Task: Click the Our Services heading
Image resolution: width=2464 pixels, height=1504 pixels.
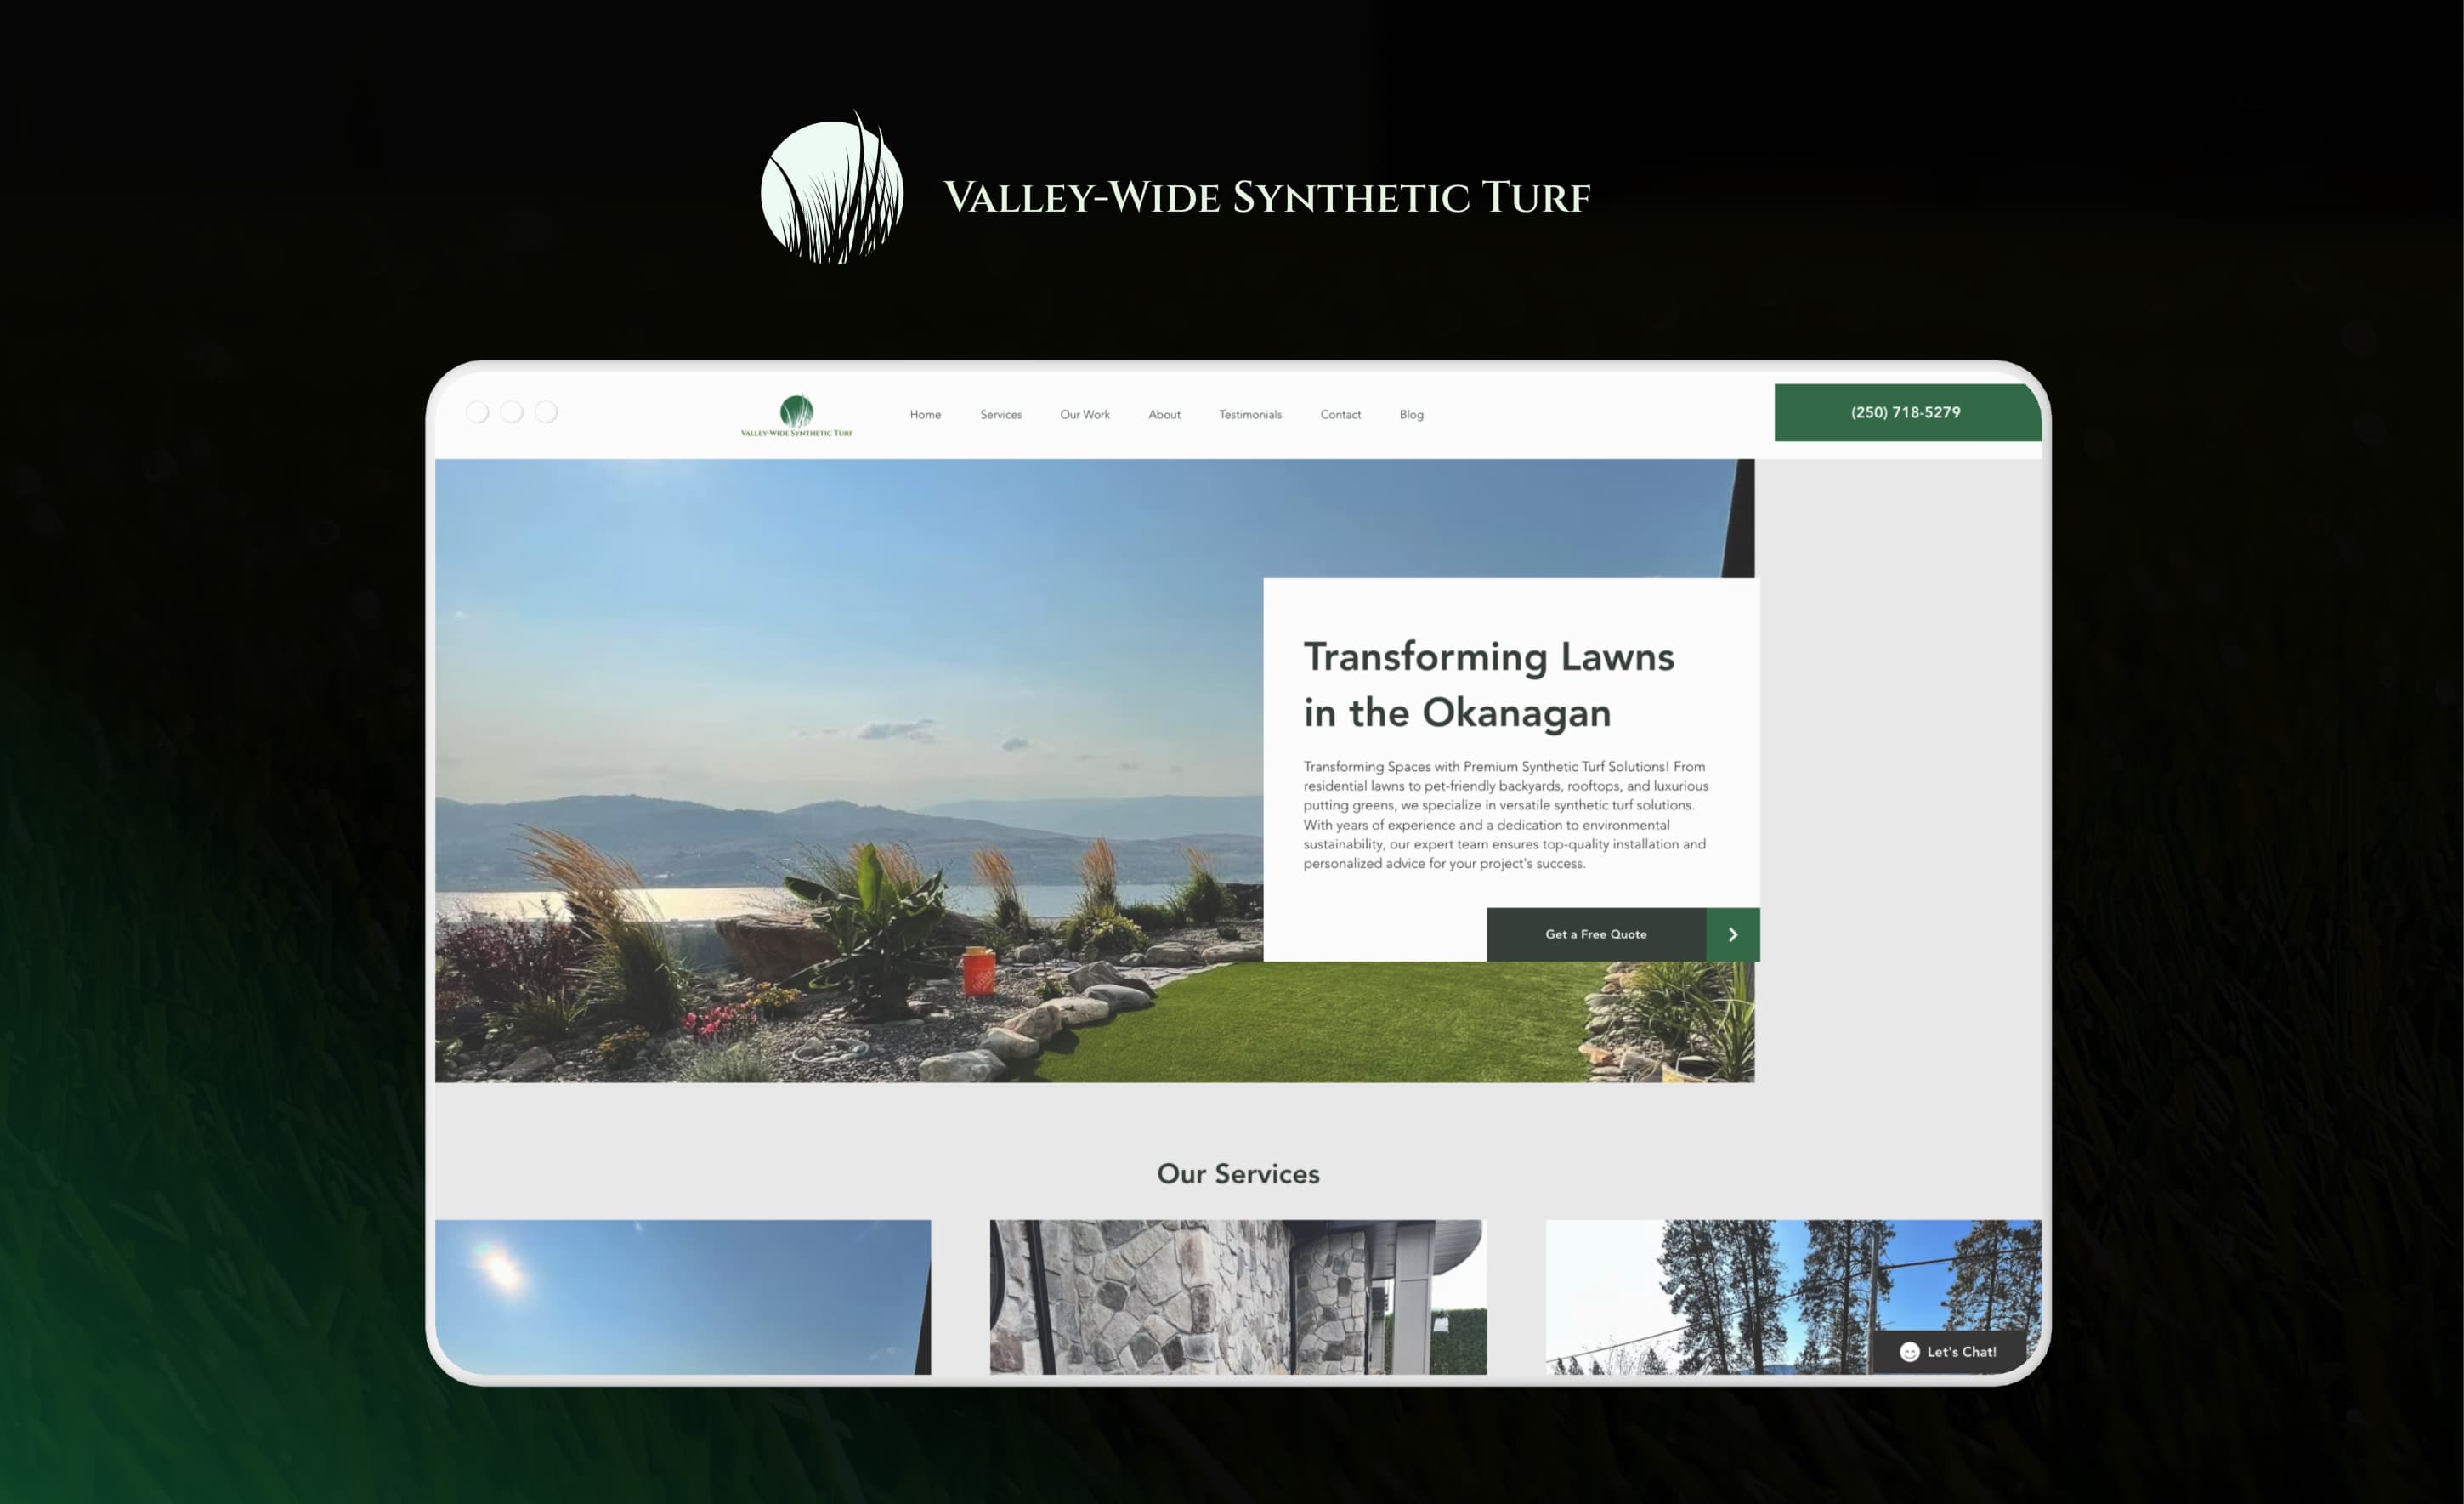Action: point(1238,1174)
